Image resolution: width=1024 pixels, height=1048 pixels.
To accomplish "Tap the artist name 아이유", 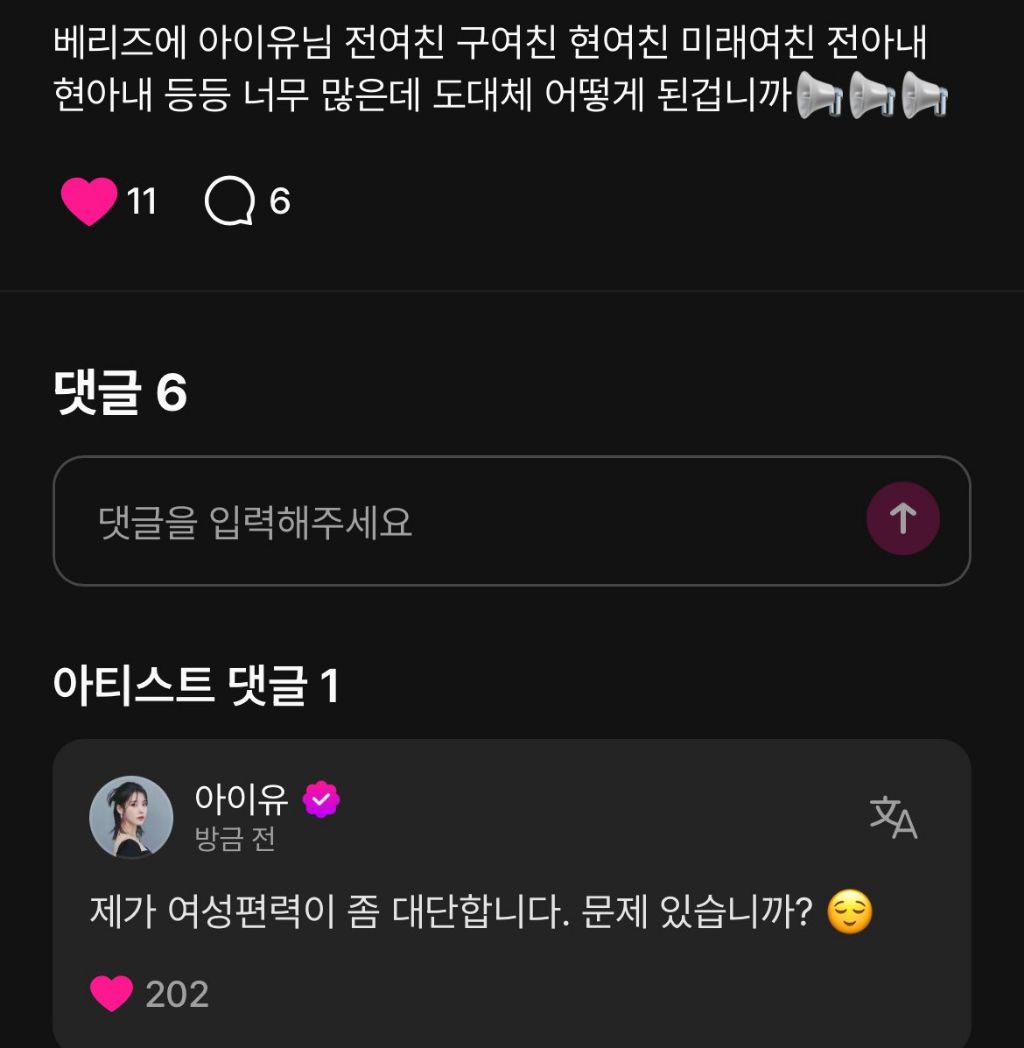I will [x=242, y=799].
